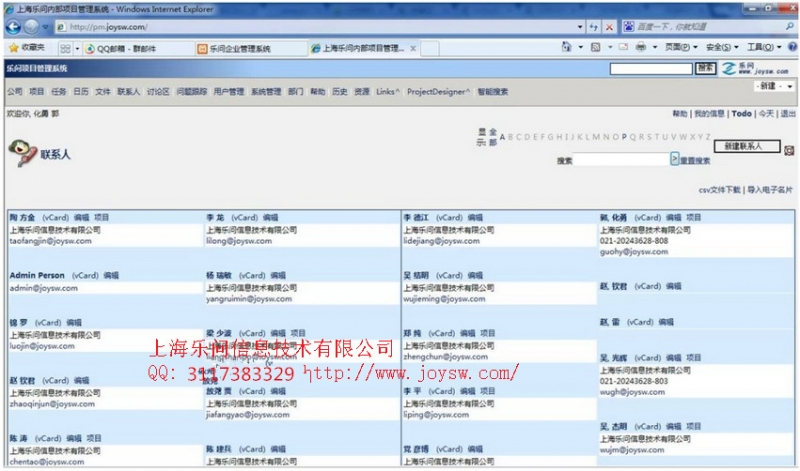Click the Read Mail envelope icon
Viewport: 800px width, 471px height.
pyautogui.click(x=623, y=47)
